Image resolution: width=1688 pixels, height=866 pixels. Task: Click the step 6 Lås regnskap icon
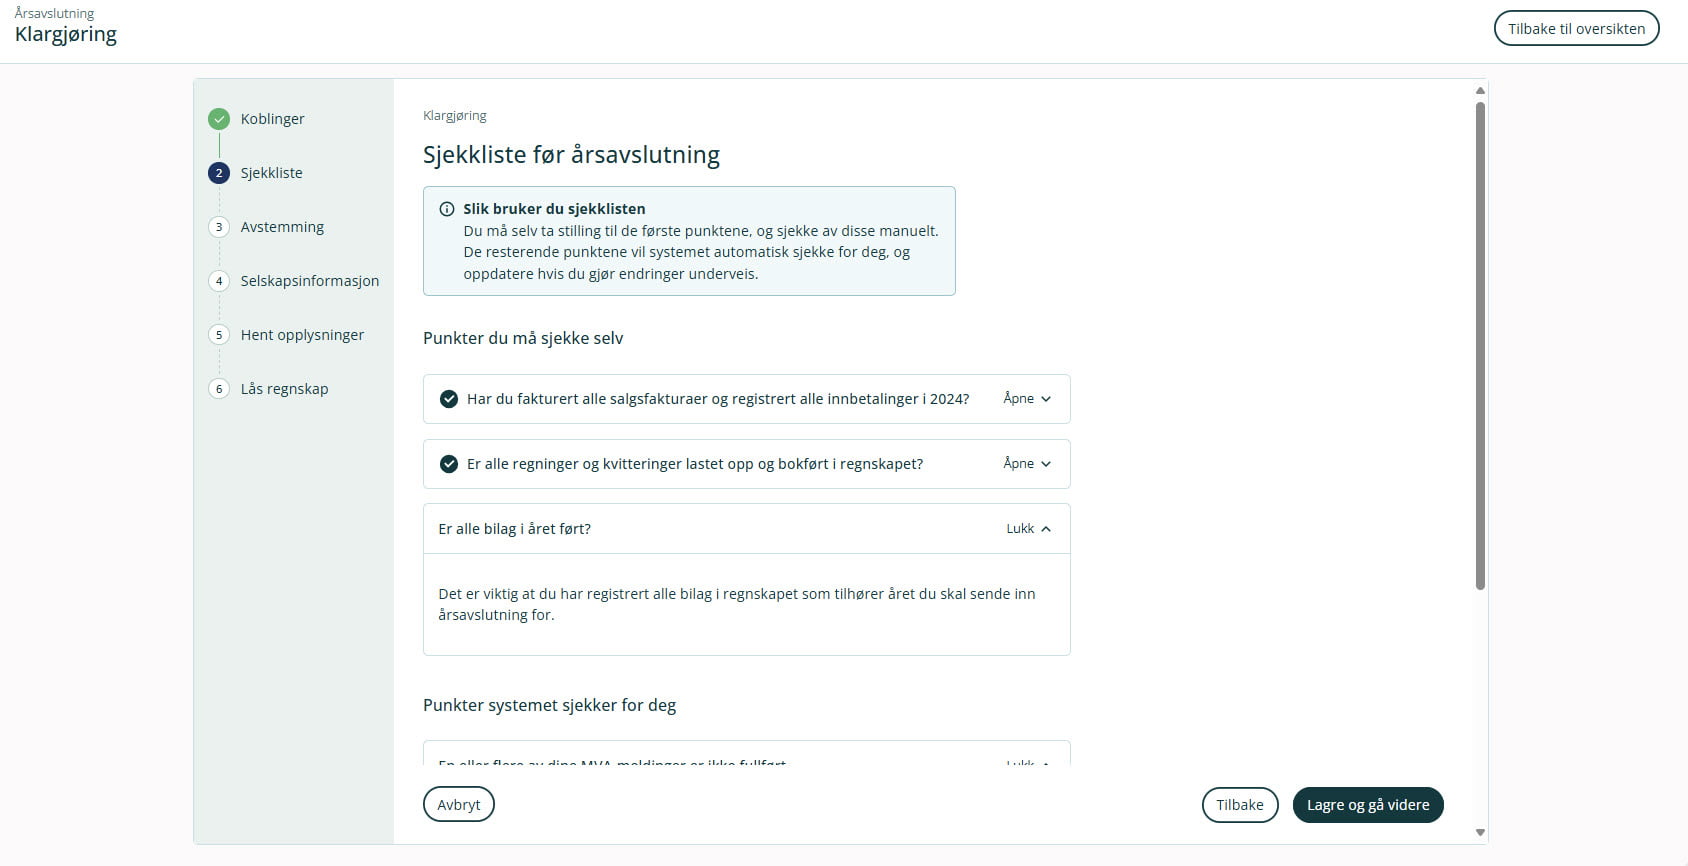pos(219,389)
